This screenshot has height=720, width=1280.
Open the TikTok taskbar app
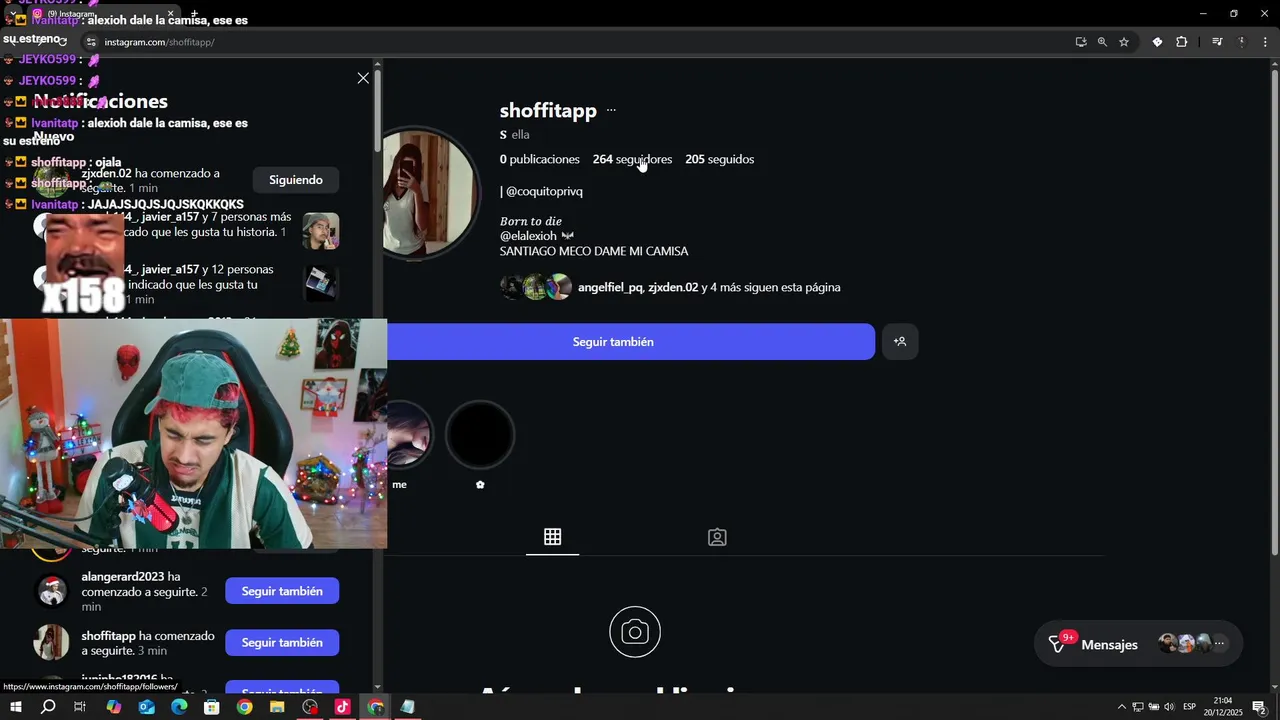342,707
